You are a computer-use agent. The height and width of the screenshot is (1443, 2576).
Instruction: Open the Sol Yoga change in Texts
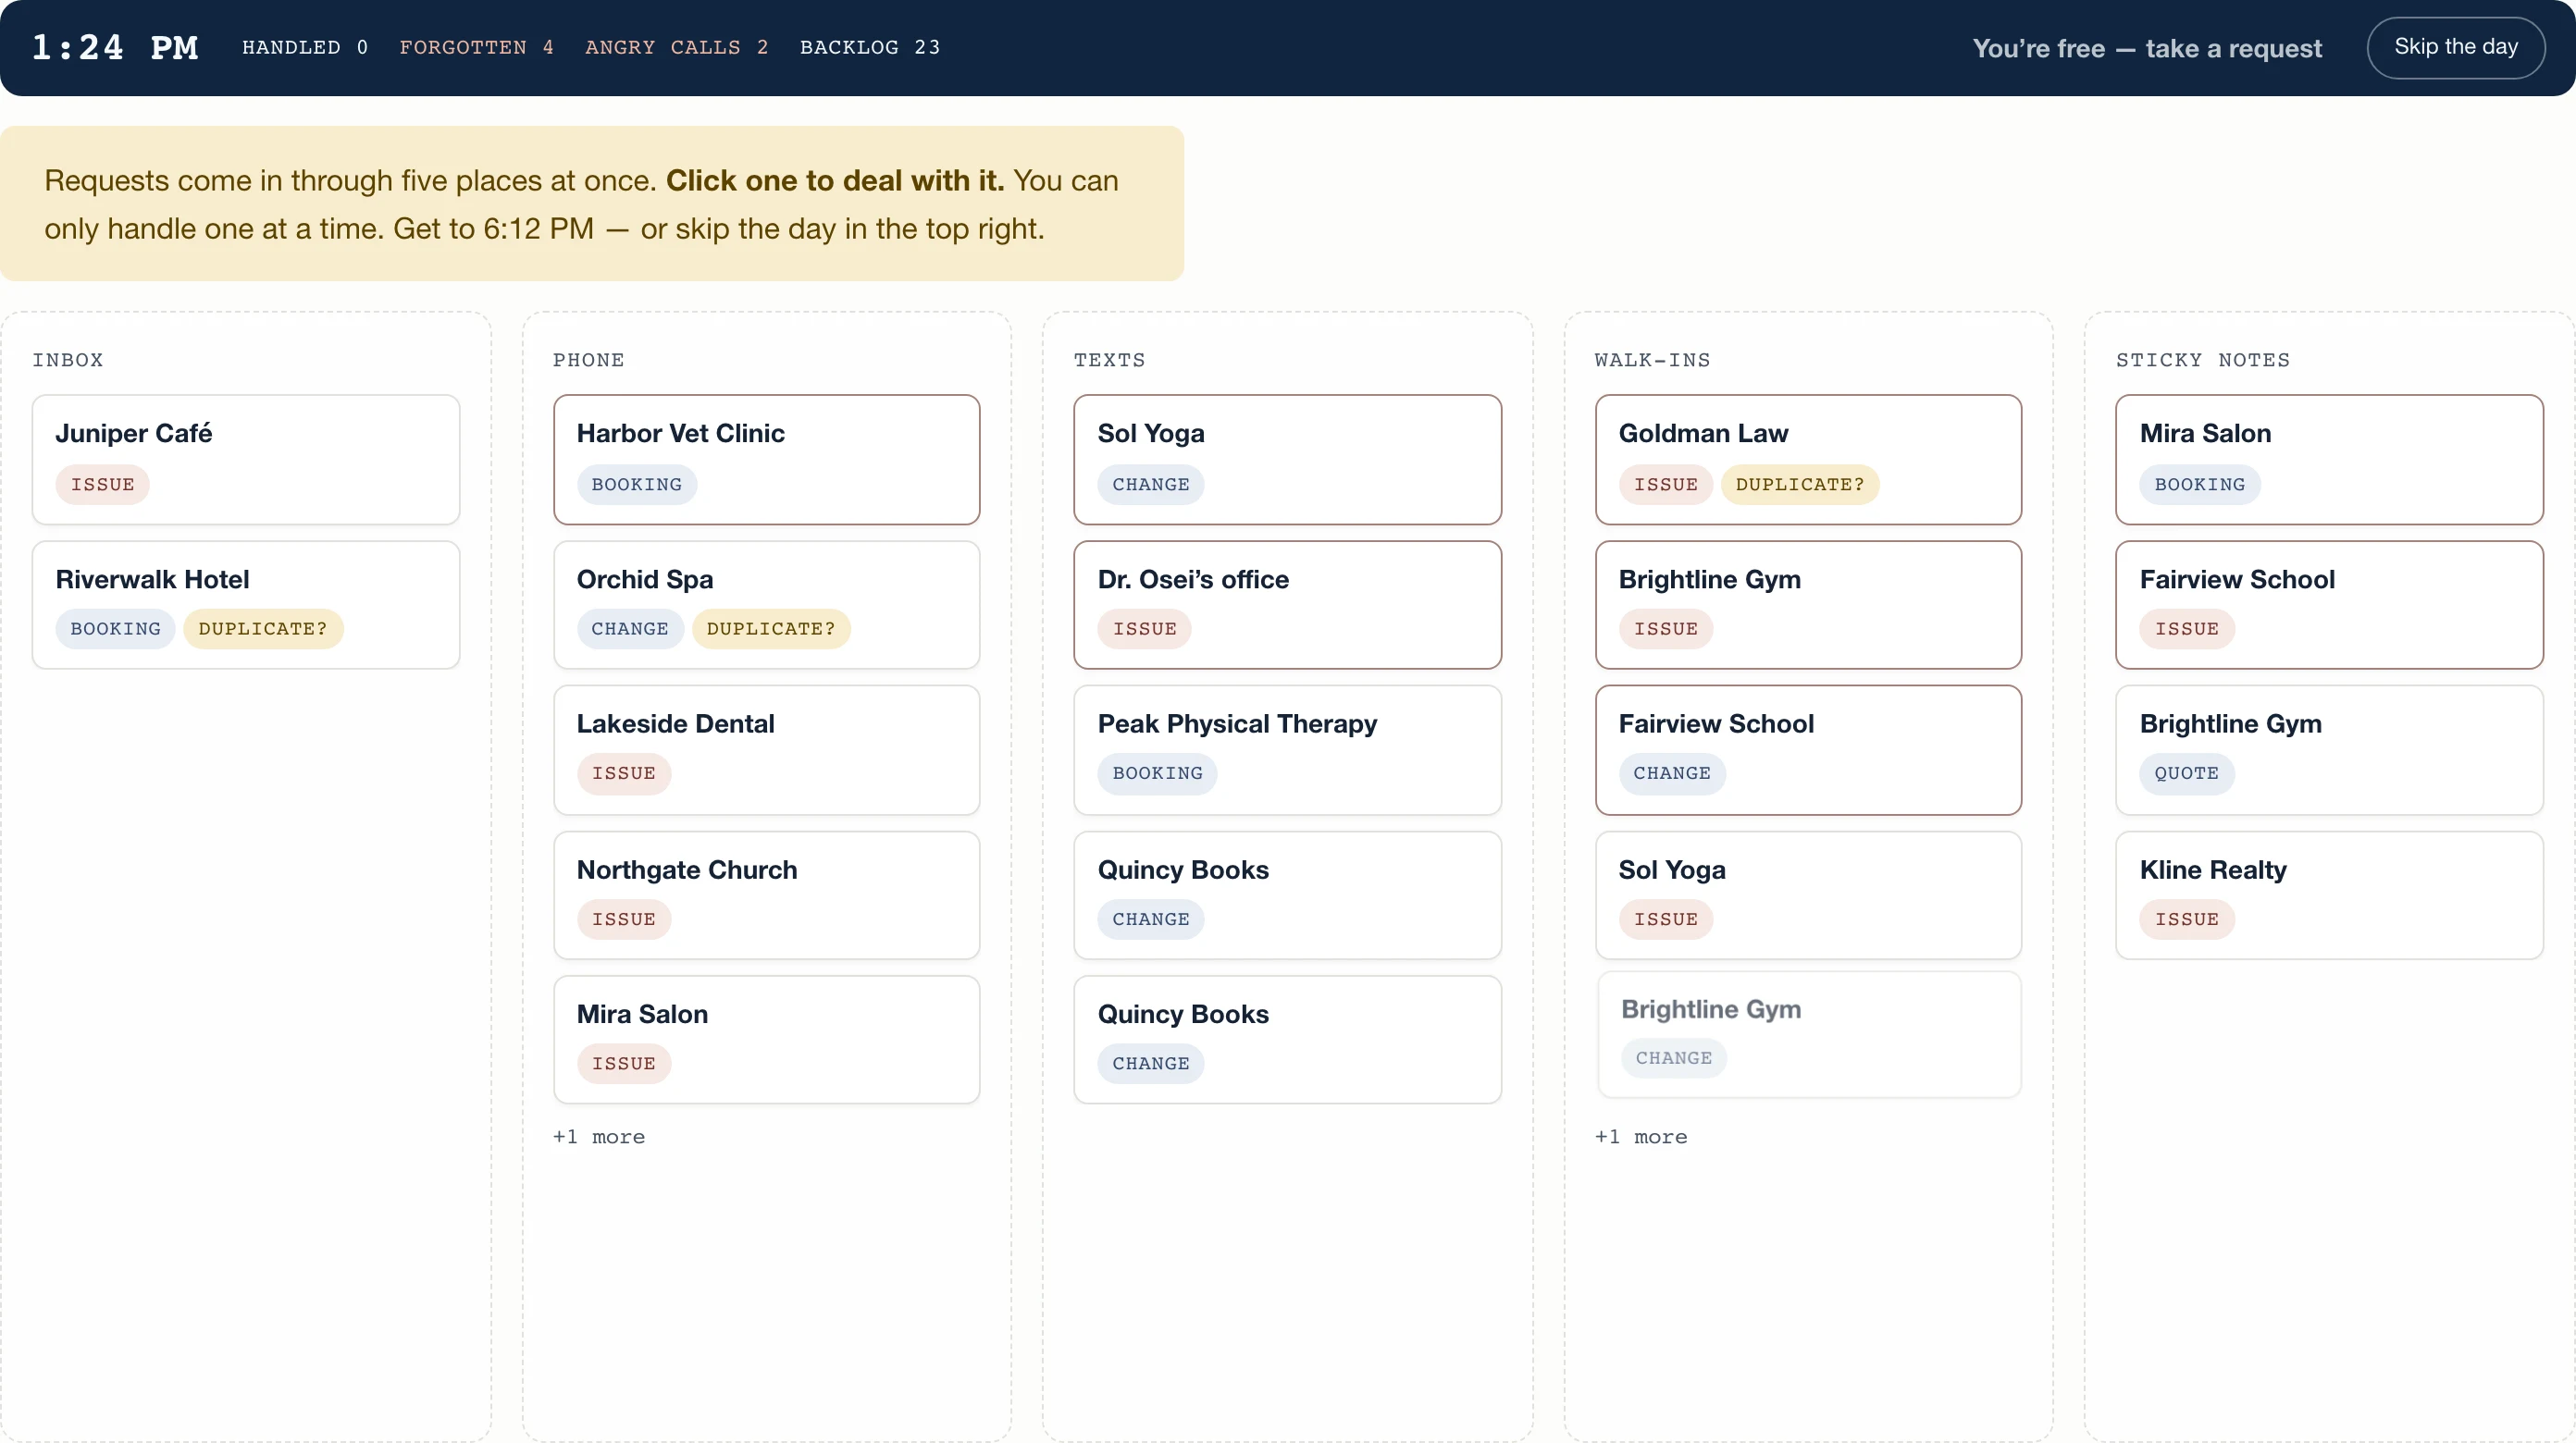tap(1287, 459)
